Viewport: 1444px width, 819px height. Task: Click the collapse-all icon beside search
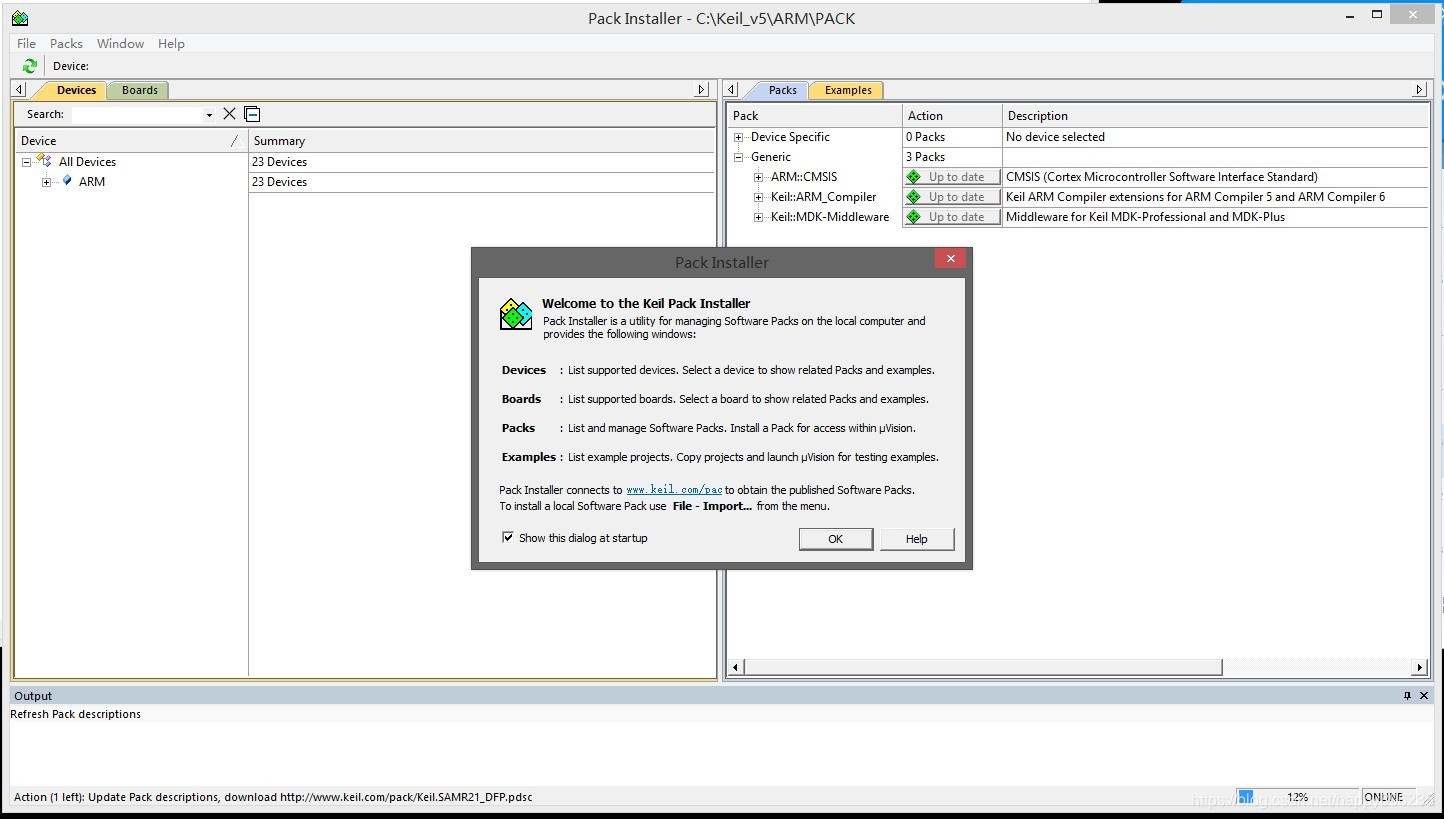[252, 114]
